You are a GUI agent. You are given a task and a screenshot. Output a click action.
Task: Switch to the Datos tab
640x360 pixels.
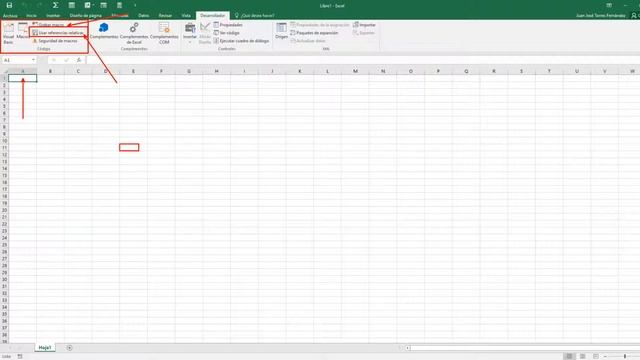pyautogui.click(x=144, y=16)
